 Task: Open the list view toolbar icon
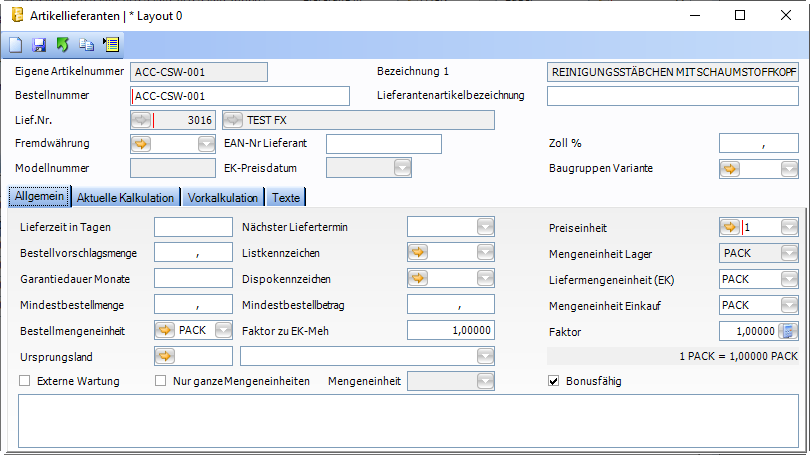(x=110, y=45)
